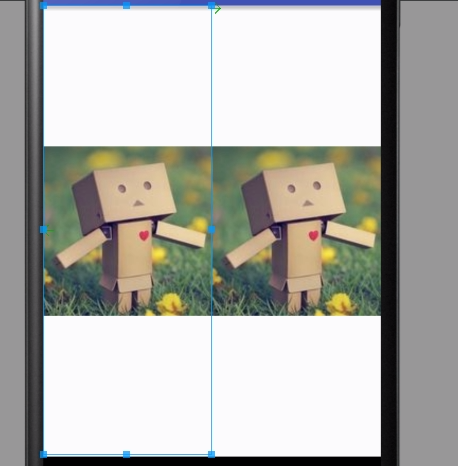The width and height of the screenshot is (458, 466).
Task: Click the bottom-left corner selection handle
Action: pyautogui.click(x=44, y=454)
